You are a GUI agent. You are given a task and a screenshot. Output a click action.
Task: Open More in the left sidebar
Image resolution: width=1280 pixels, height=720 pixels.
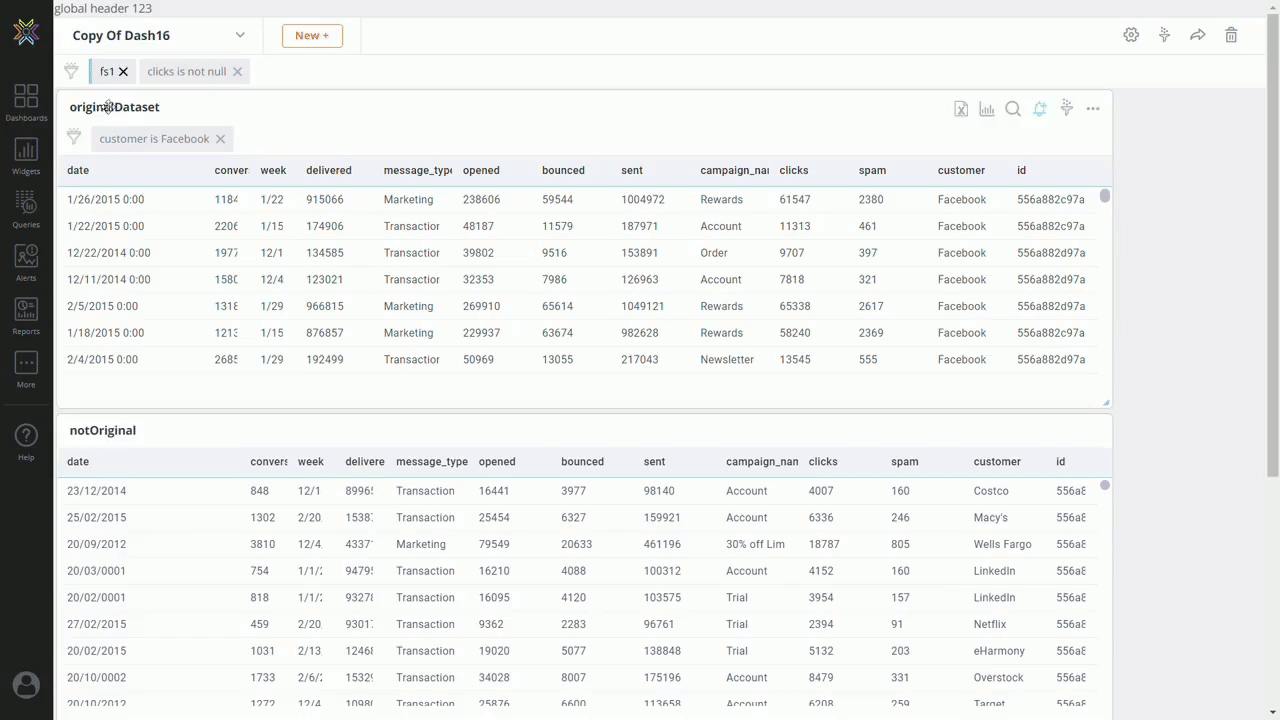point(26,369)
